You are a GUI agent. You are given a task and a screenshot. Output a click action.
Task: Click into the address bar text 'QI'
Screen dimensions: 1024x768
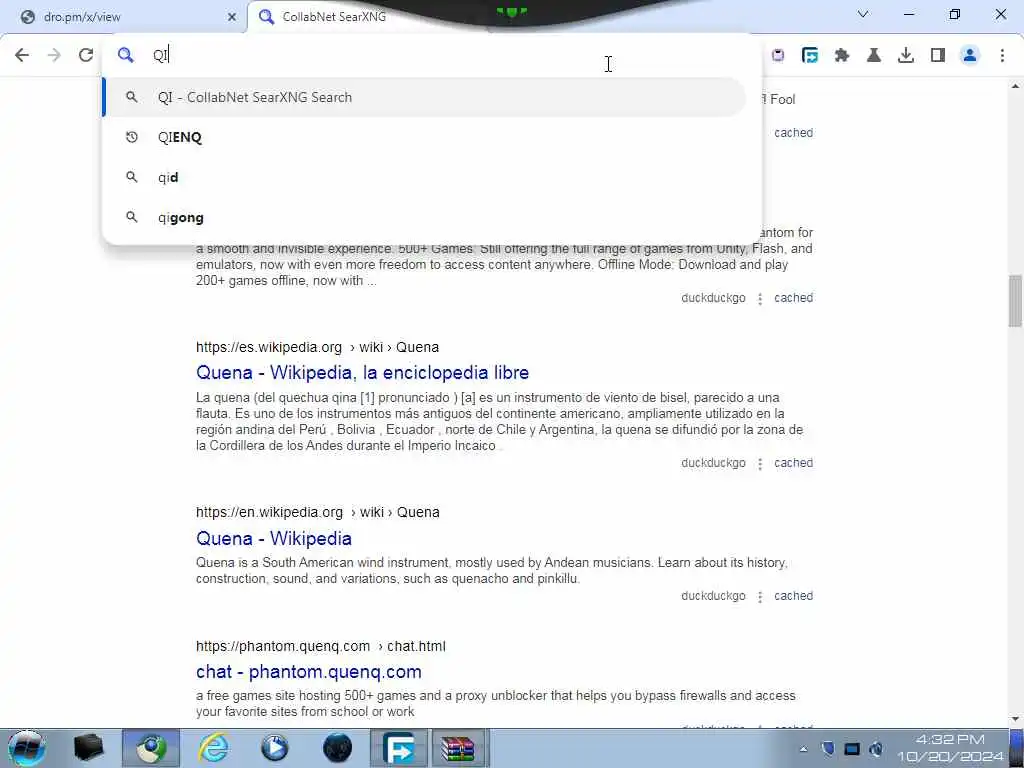(x=161, y=56)
